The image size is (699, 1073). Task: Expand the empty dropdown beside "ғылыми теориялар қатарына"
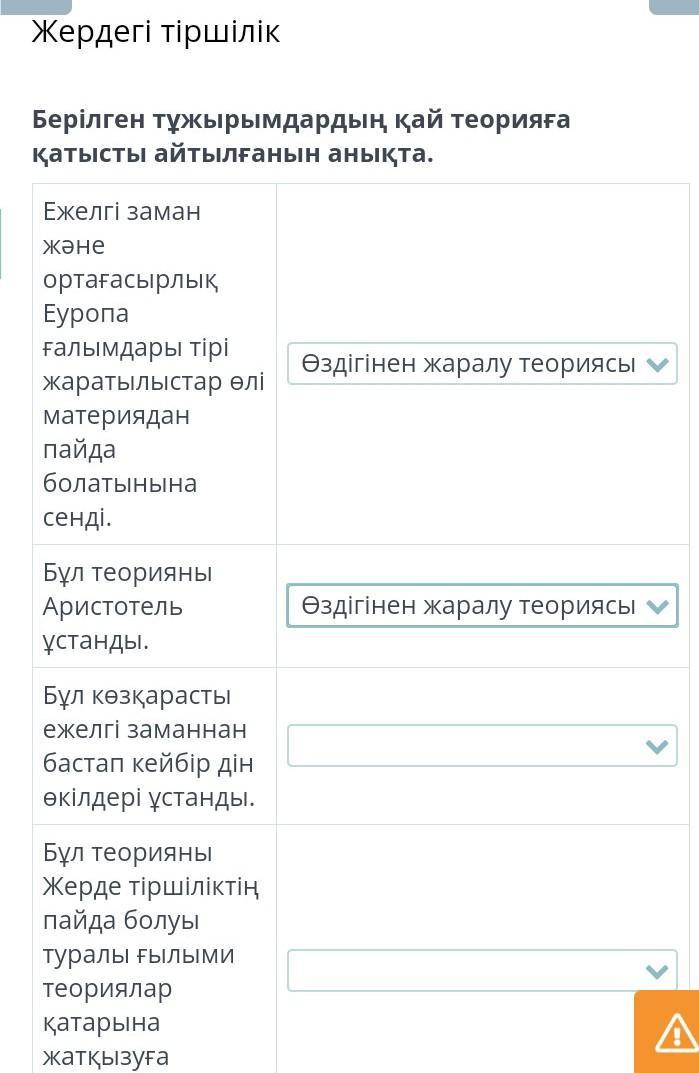click(x=481, y=970)
